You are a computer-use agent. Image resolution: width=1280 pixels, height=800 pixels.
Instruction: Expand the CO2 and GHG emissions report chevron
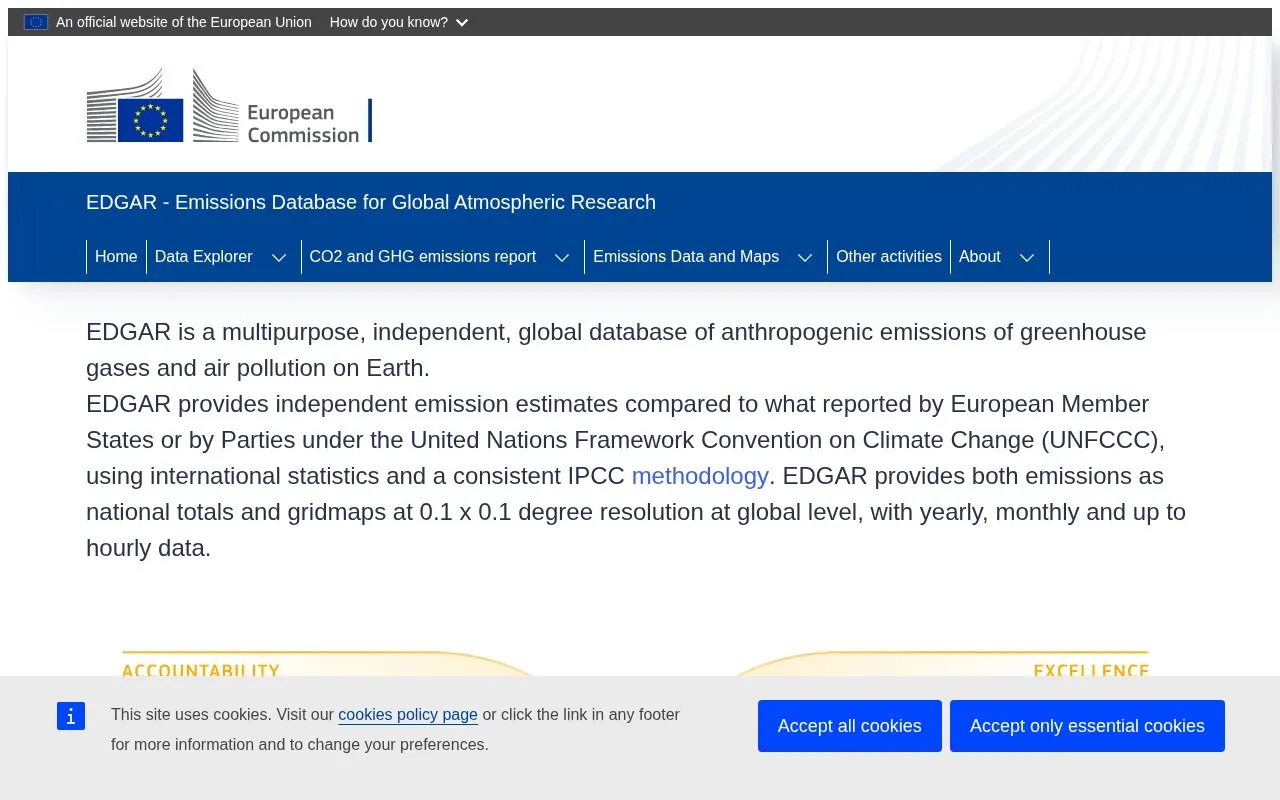[x=562, y=257]
